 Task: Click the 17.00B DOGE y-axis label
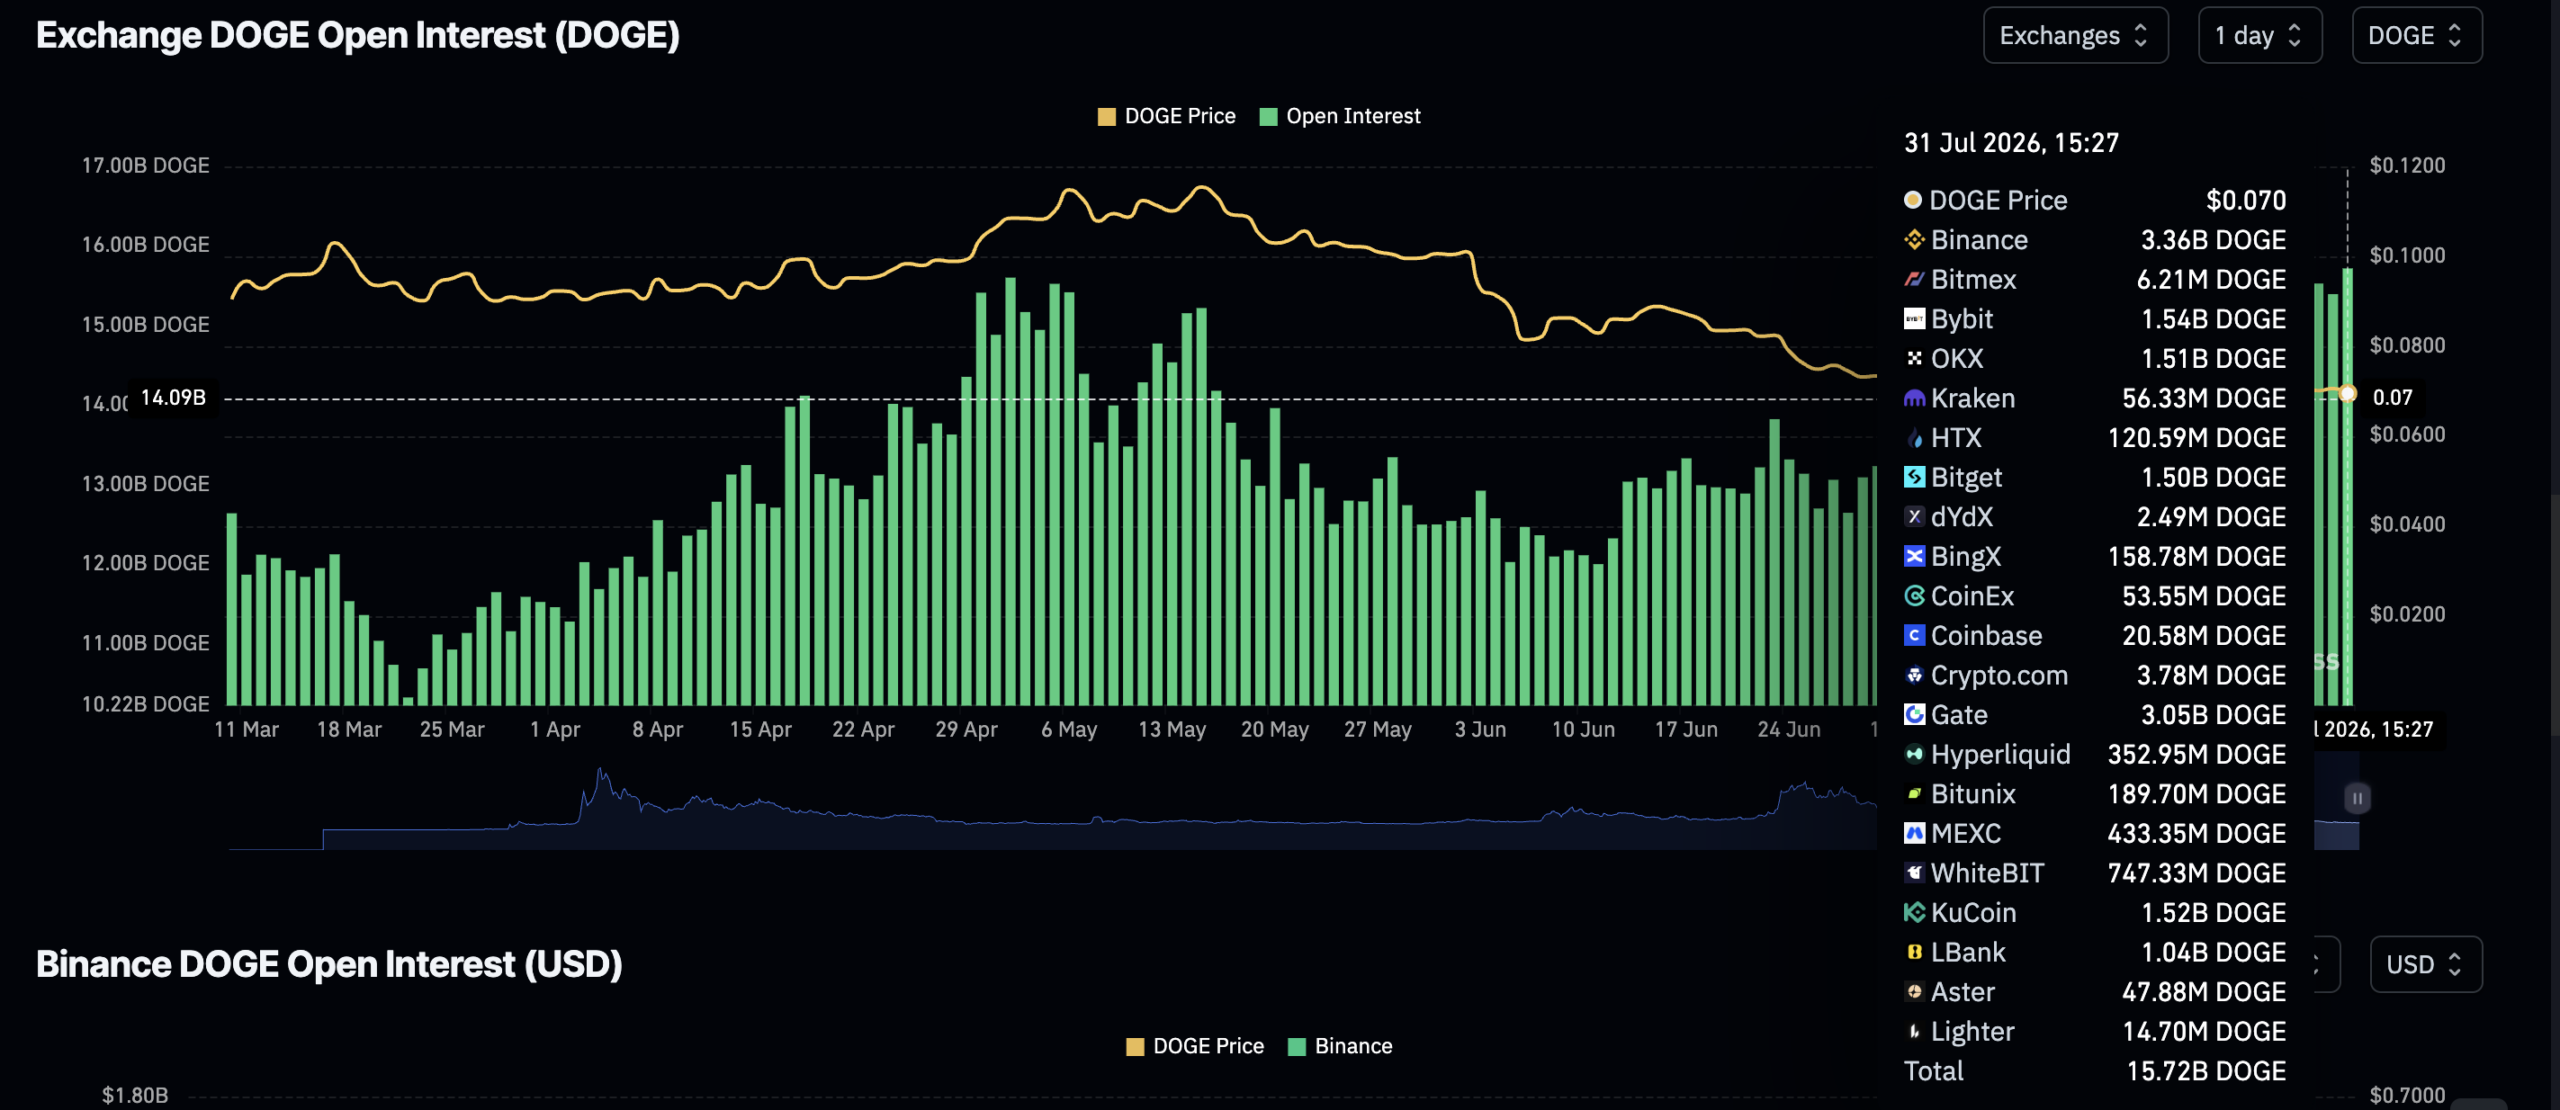[x=146, y=165]
